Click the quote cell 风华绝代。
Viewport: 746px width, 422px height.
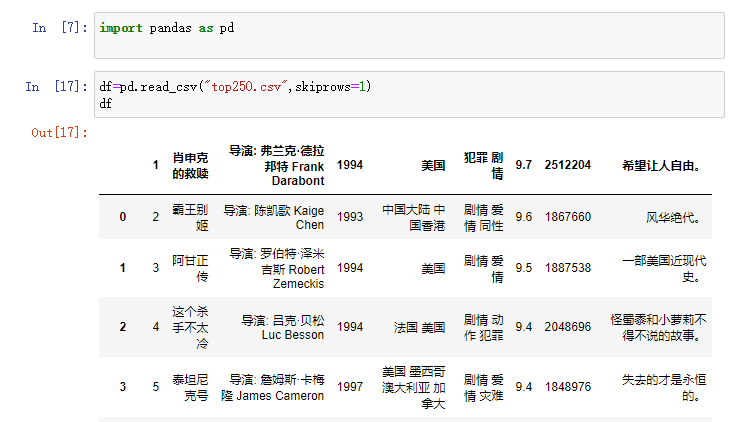tap(672, 217)
